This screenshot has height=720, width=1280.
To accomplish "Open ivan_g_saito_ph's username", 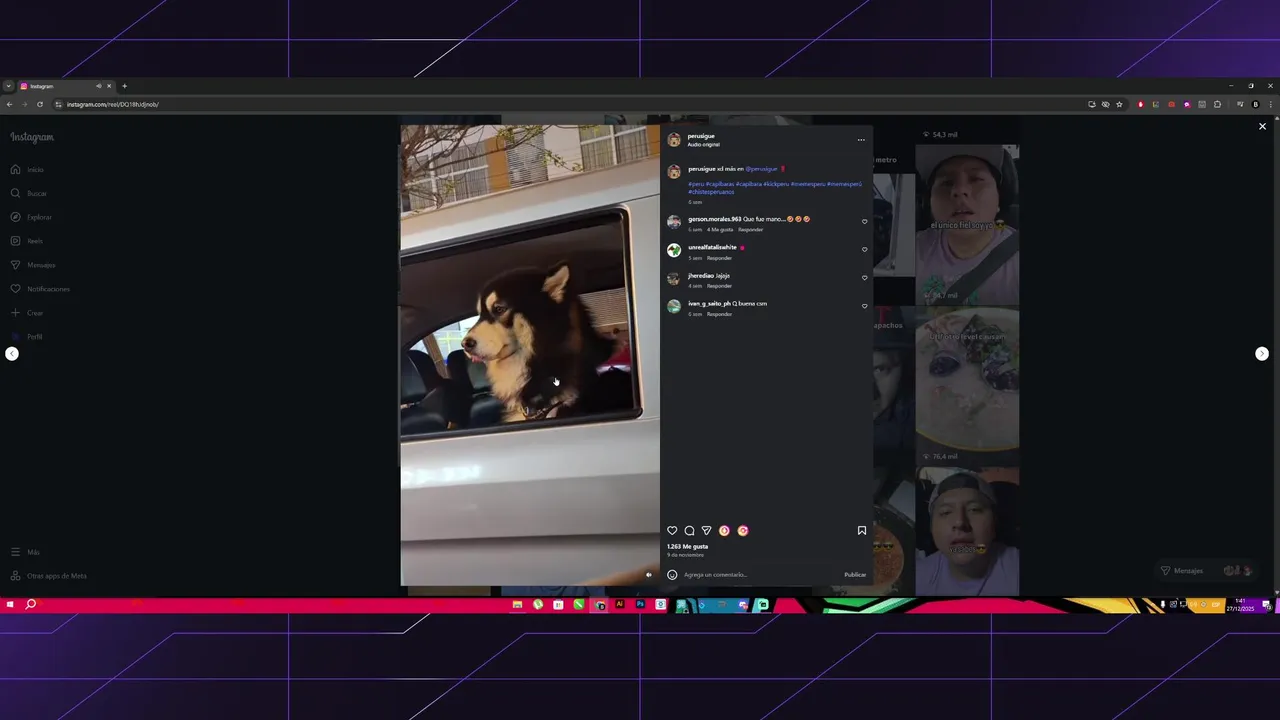I will click(x=709, y=304).
